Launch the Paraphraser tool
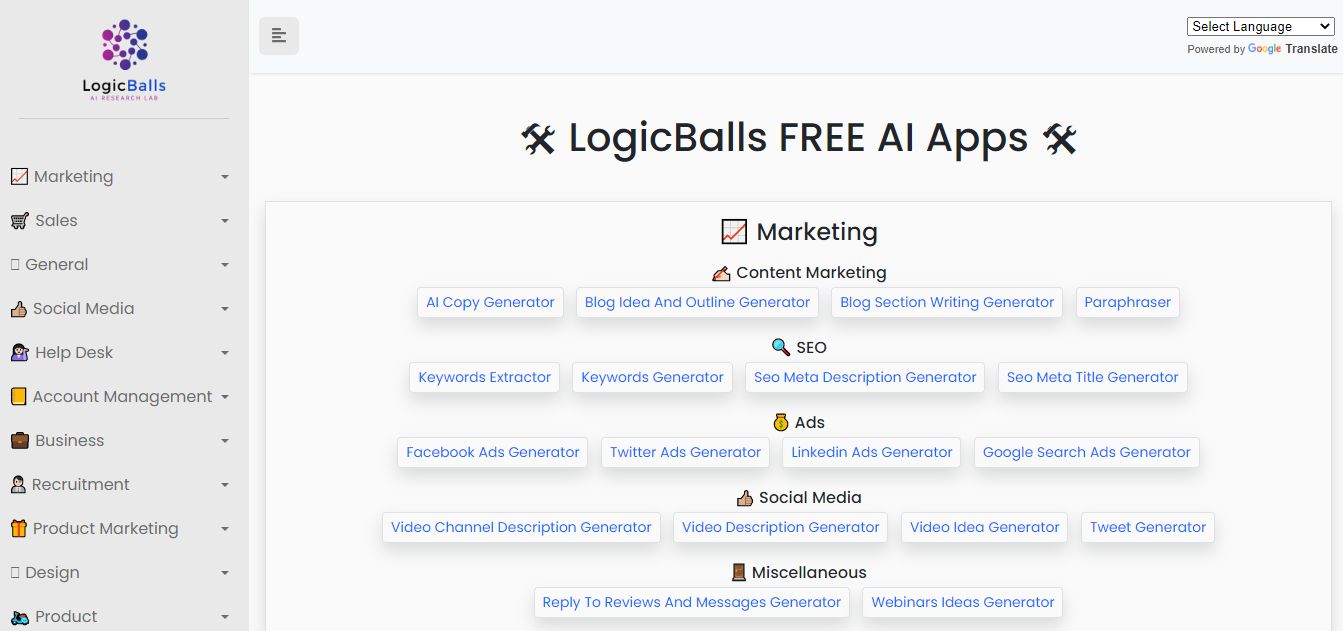Image resolution: width=1343 pixels, height=631 pixels. click(1127, 302)
